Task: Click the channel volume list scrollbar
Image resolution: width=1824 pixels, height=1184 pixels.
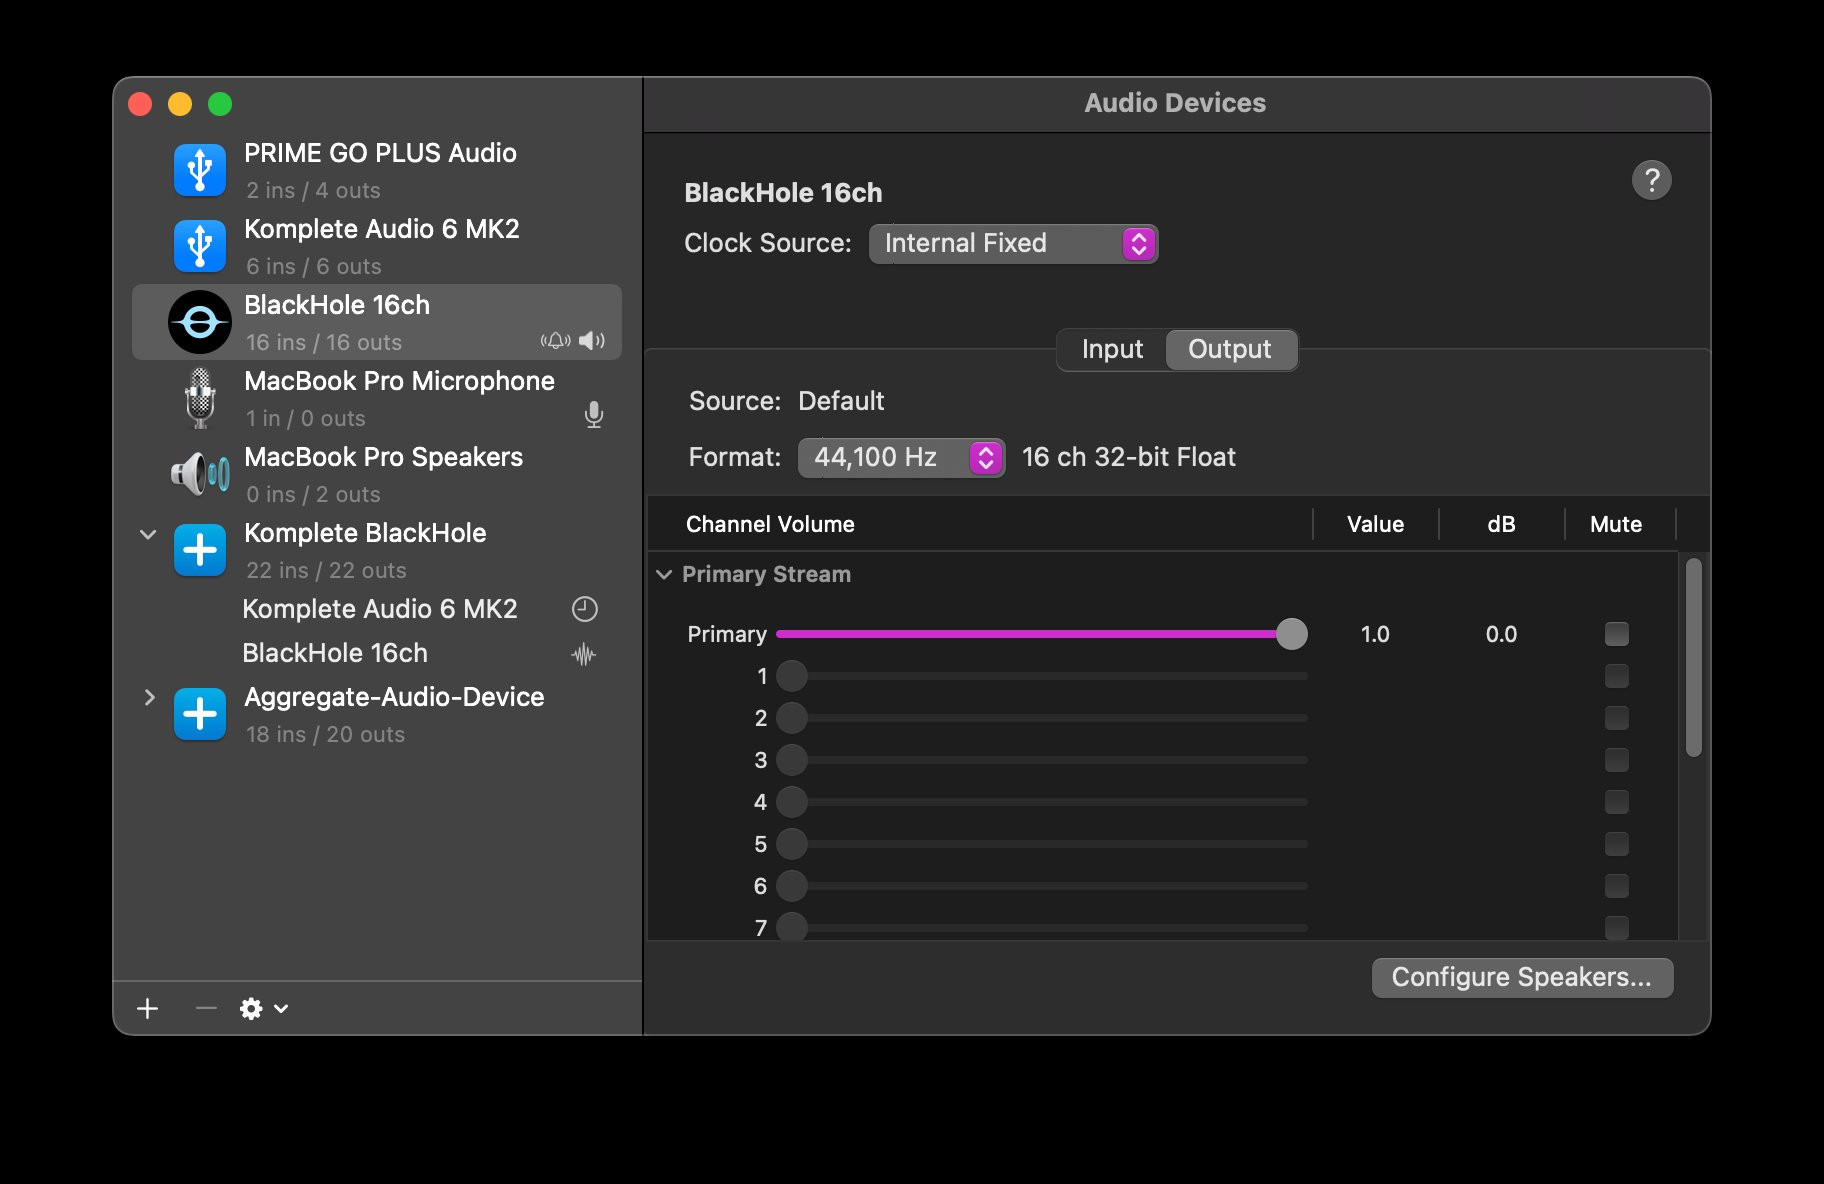Action: click(1693, 658)
